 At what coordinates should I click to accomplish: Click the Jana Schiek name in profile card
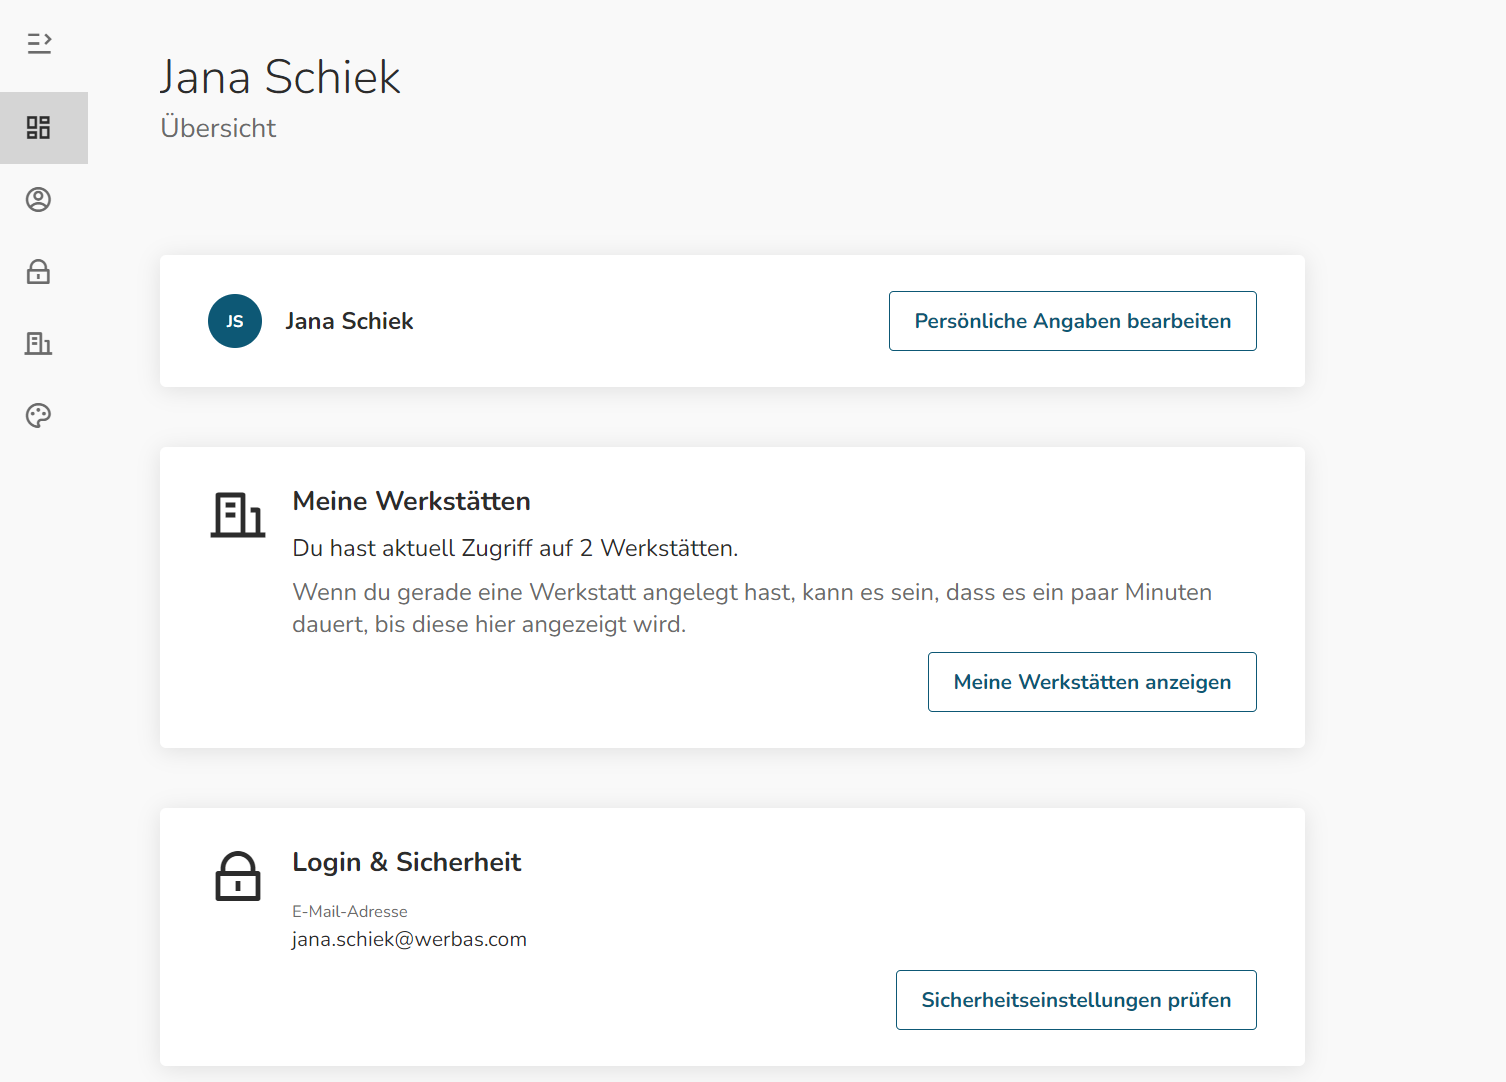pos(349,321)
